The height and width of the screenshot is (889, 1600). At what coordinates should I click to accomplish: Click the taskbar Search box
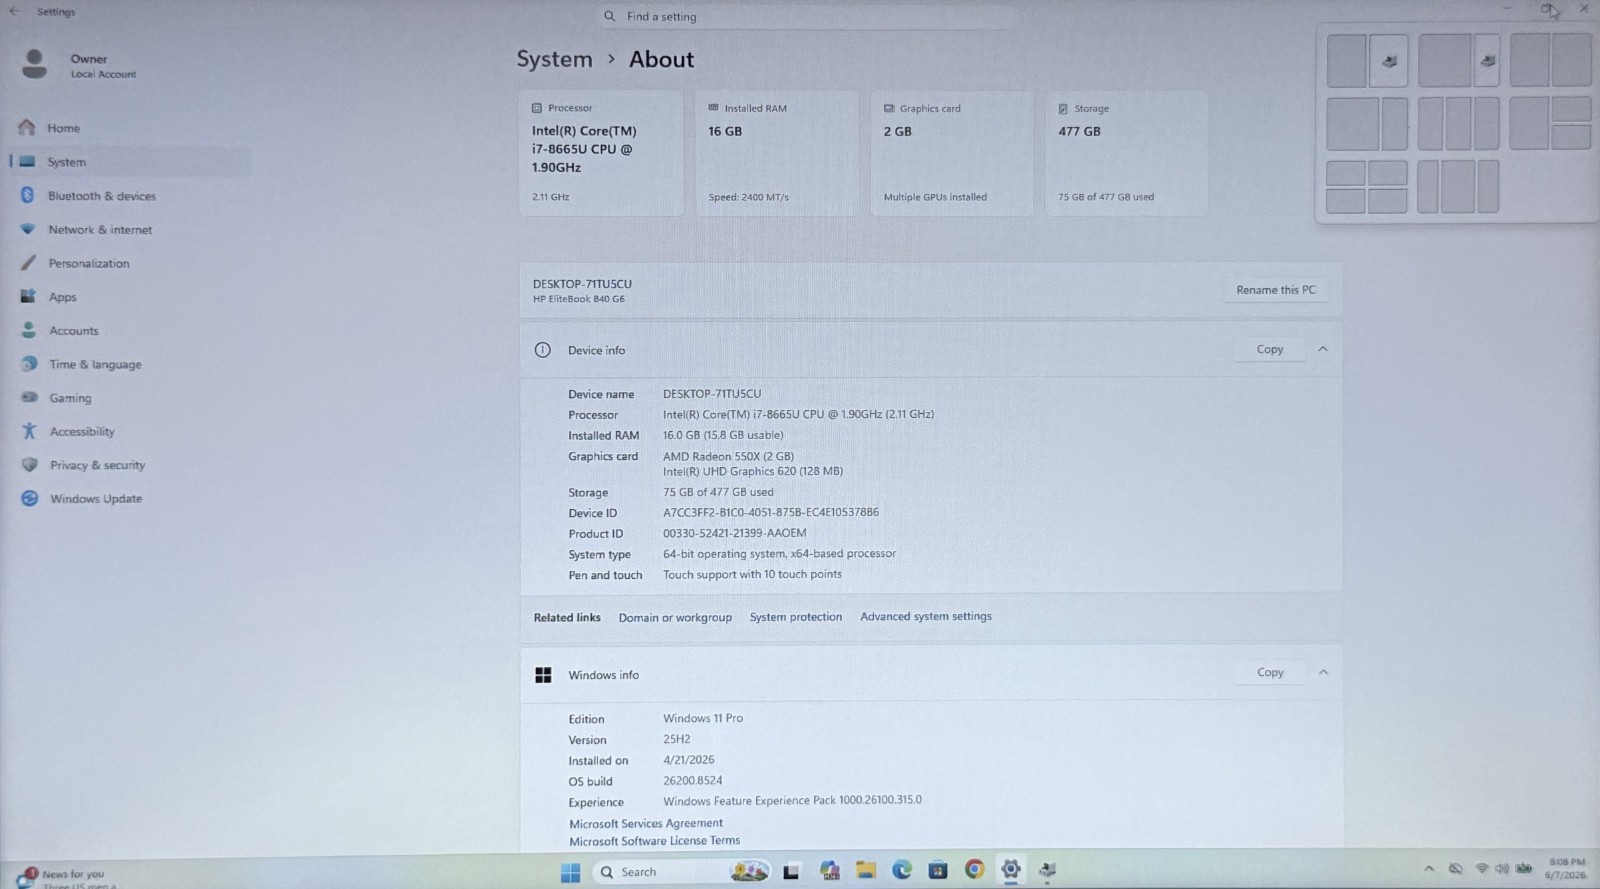click(683, 872)
